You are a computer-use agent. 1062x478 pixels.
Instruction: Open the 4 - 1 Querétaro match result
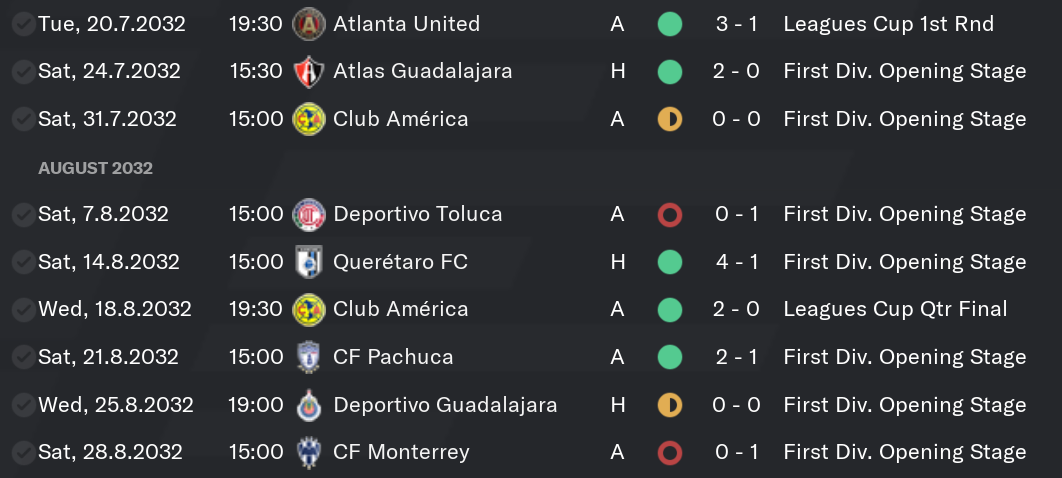click(736, 262)
